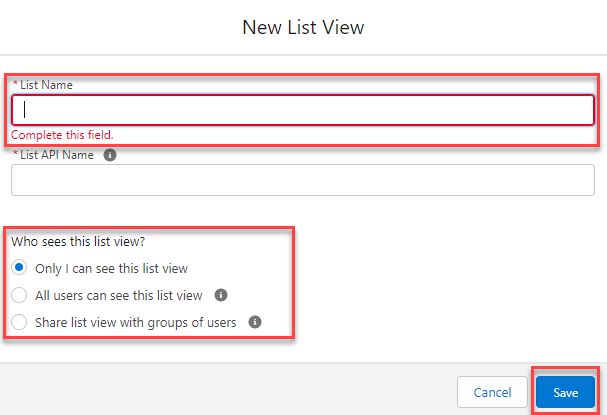This screenshot has height=415, width=607.
Task: Click the 'Complete this field.' error message
Action: tap(62, 135)
